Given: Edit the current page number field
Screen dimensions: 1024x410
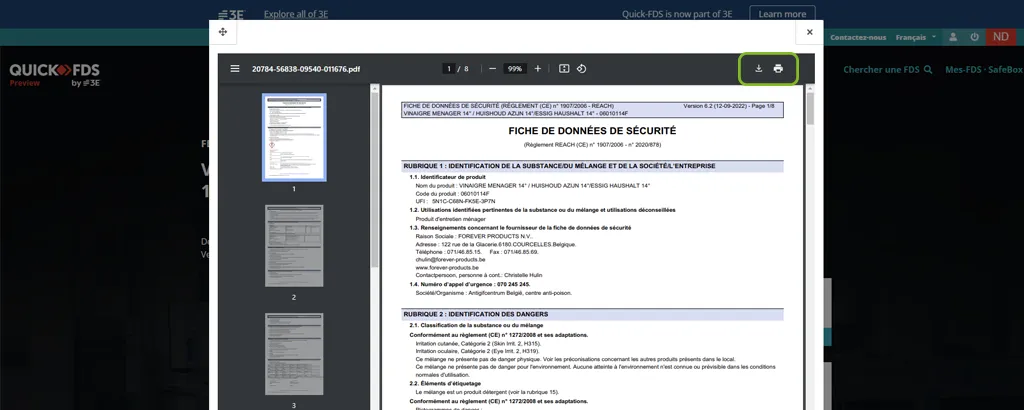Looking at the screenshot, I should pos(449,69).
